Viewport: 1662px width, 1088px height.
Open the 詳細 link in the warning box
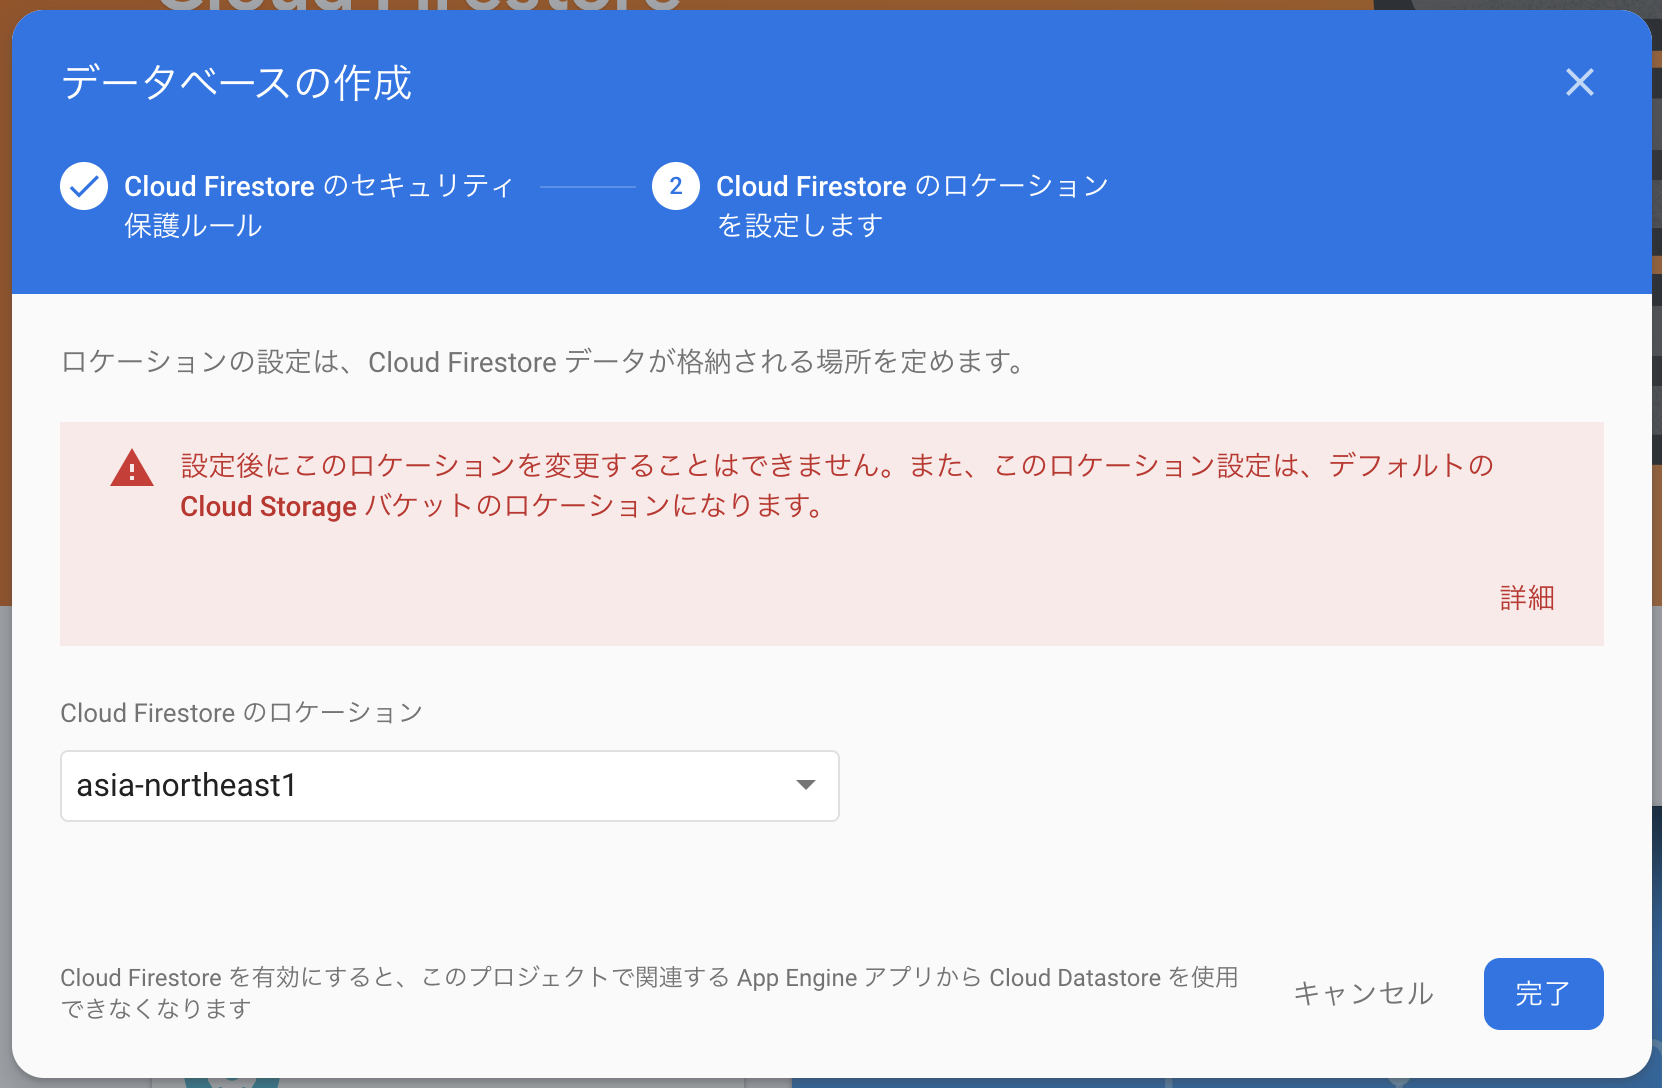(x=1527, y=598)
